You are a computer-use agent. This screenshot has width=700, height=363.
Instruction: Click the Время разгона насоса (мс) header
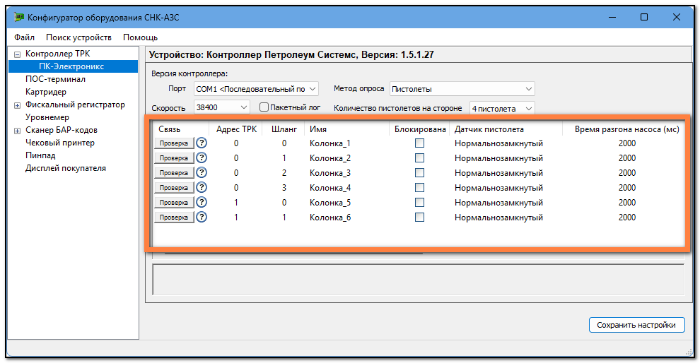click(627, 129)
